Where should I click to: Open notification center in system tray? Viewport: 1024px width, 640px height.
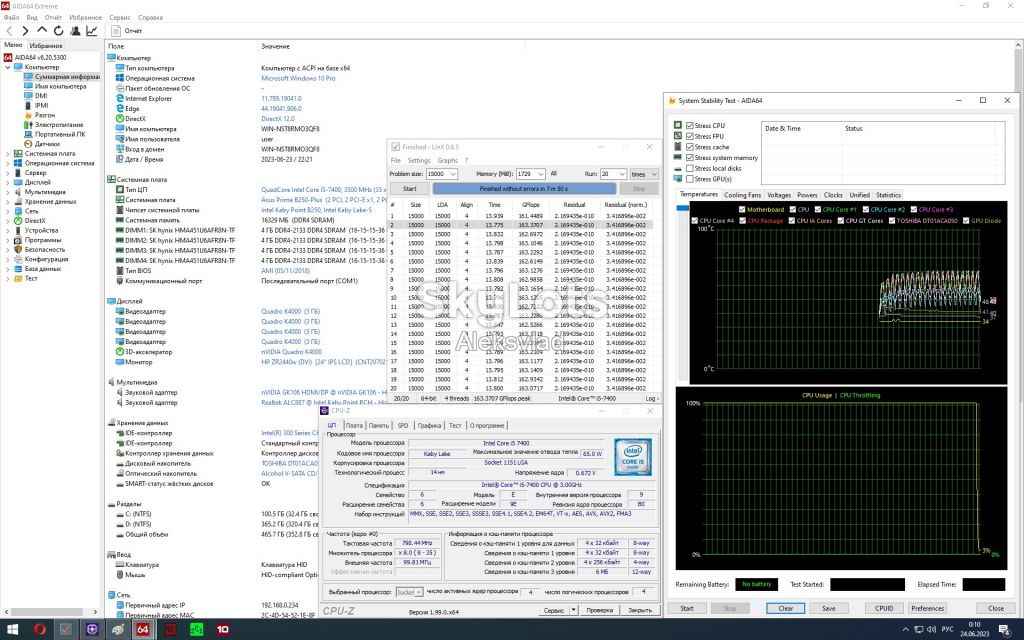pyautogui.click(x=1006, y=630)
